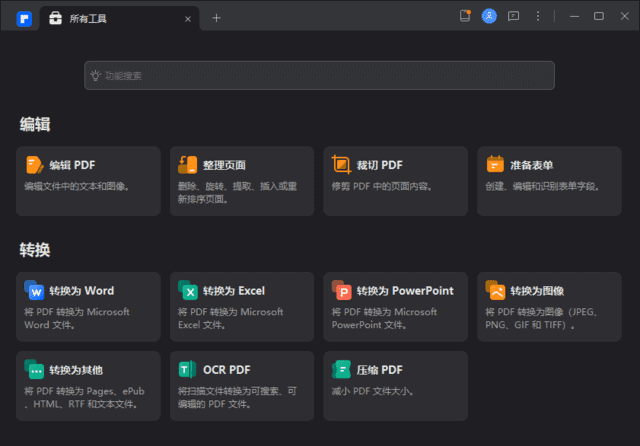
Task: Launch 压缩 PDF title
Action: (380, 370)
